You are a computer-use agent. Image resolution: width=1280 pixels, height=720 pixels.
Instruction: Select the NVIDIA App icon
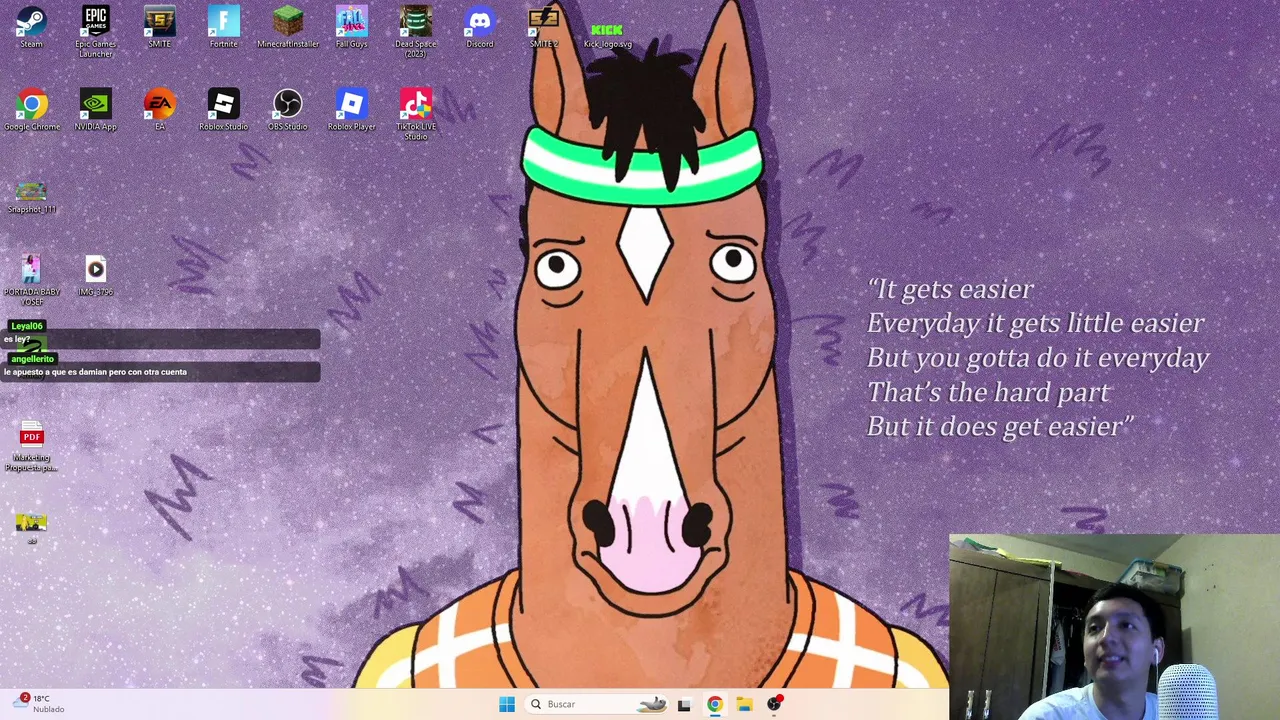tap(95, 110)
